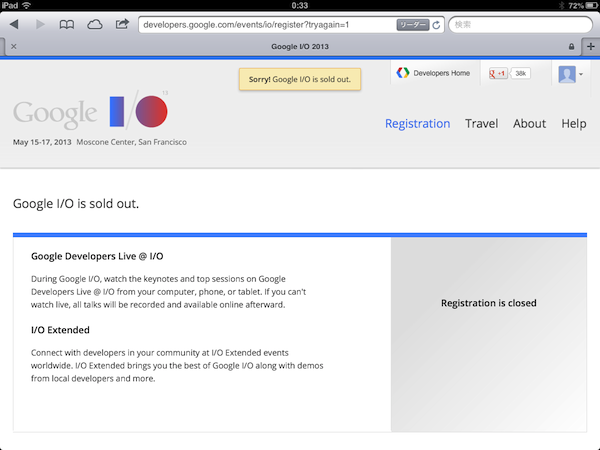Tap the Wi-Fi icon in status bar

tap(26, 5)
